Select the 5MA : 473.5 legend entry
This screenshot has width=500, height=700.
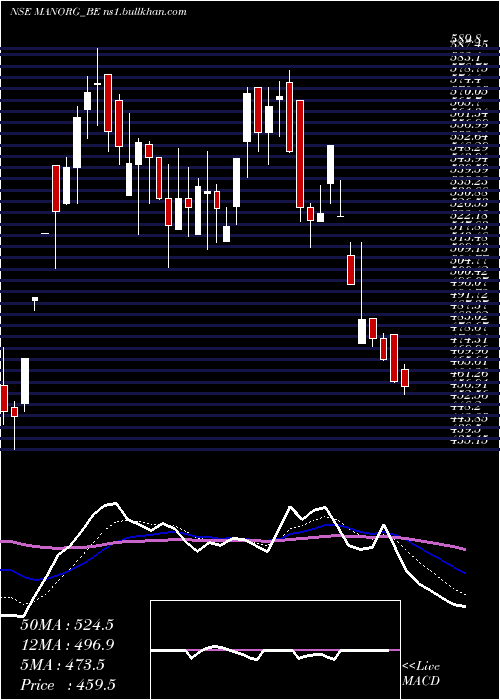(62, 665)
